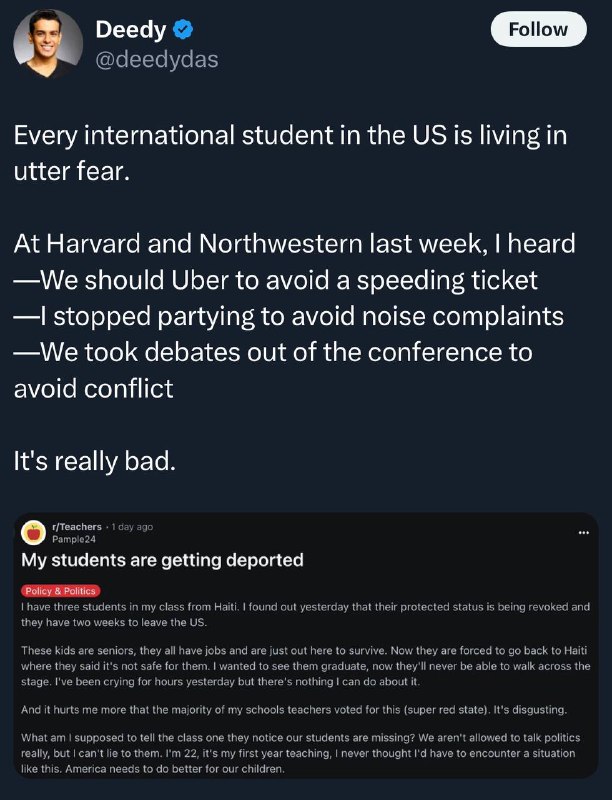Click the paragraph starting What am I supposed
The width and height of the screenshot is (612, 800).
click(300, 753)
